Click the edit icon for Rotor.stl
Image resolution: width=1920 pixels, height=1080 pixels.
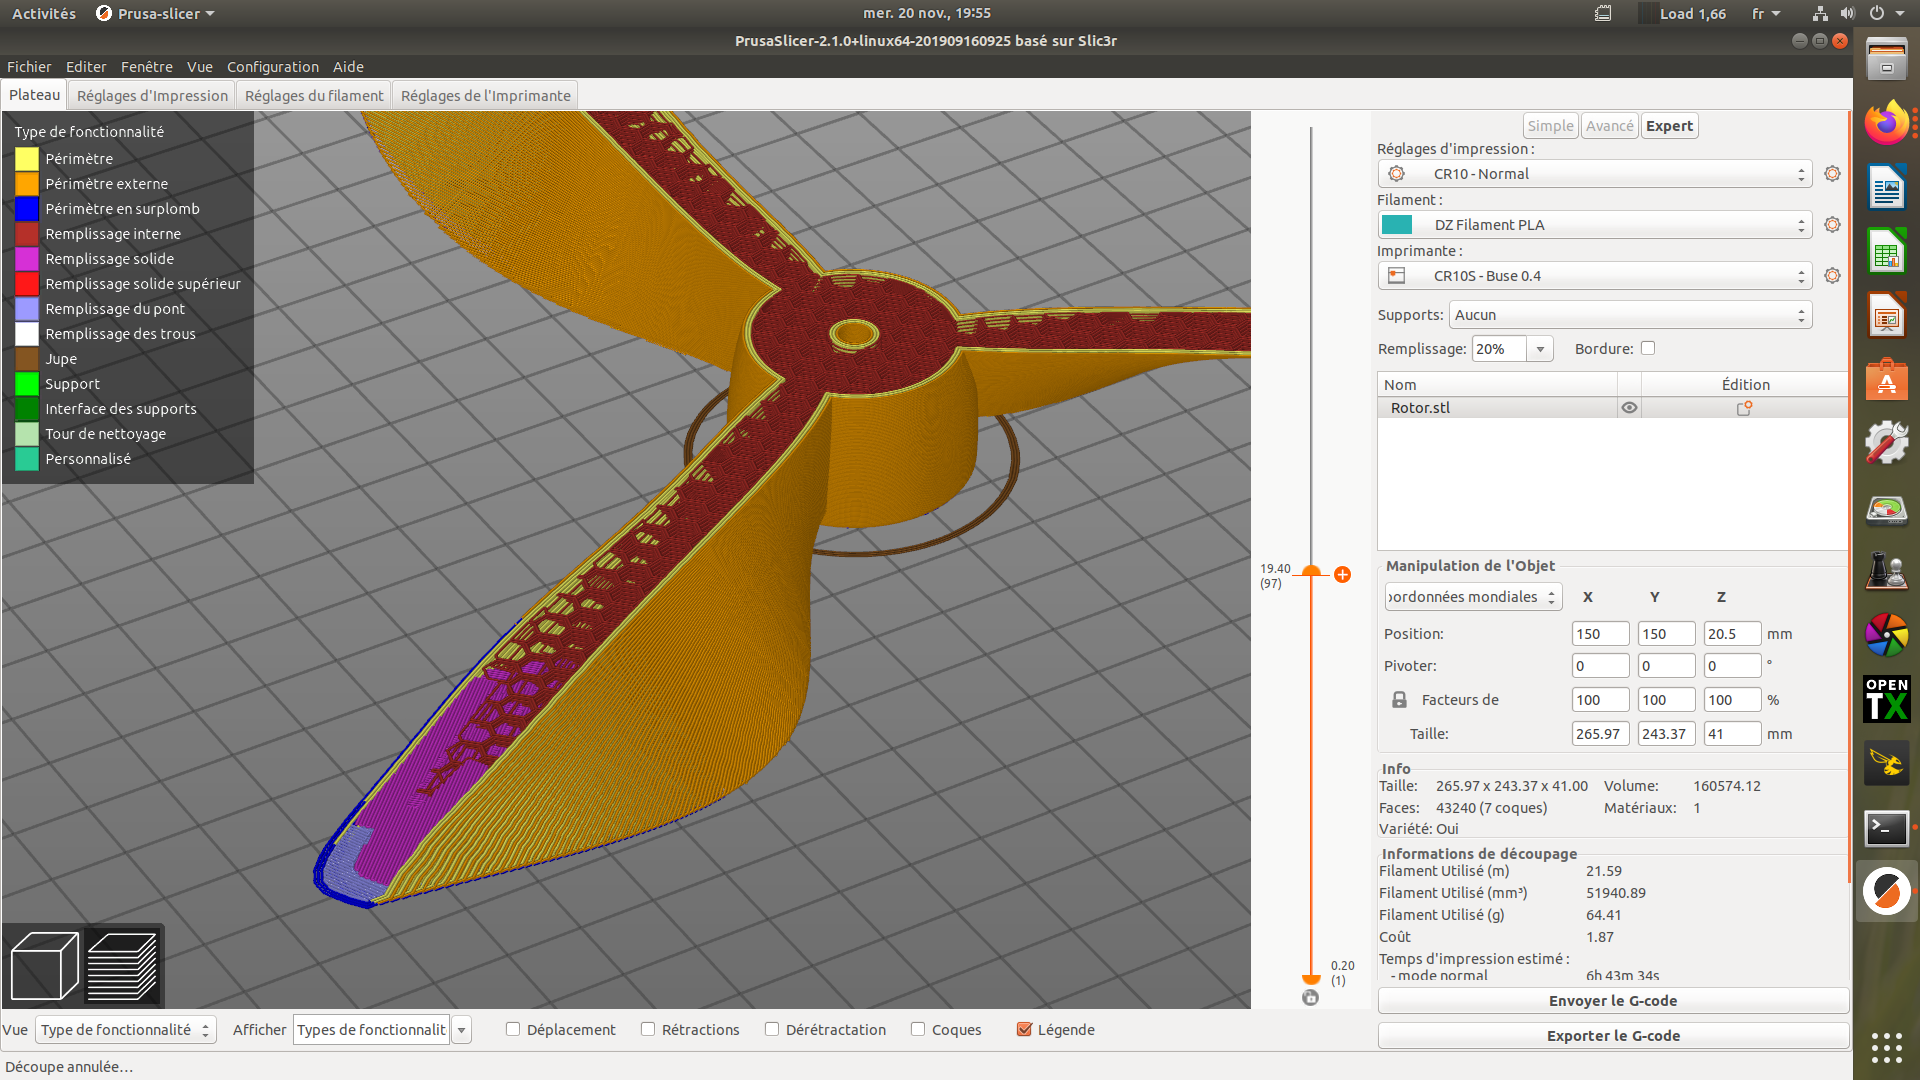[1744, 408]
